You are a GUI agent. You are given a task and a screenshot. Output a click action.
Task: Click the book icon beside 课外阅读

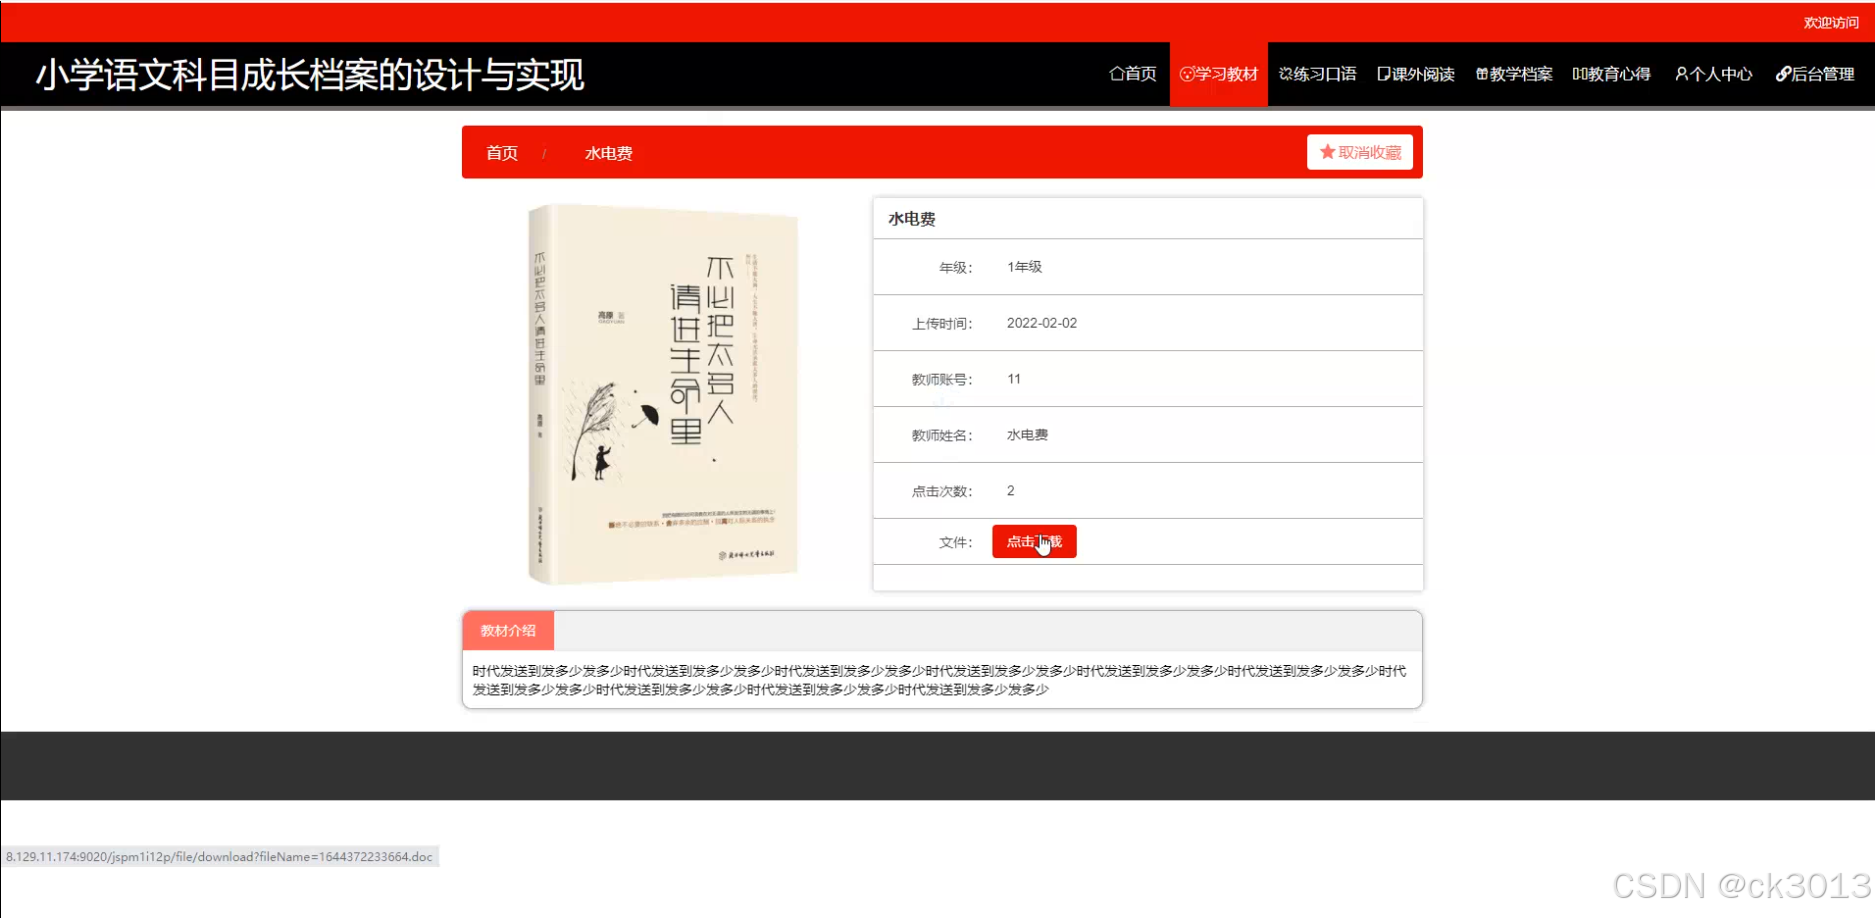pyautogui.click(x=1384, y=74)
